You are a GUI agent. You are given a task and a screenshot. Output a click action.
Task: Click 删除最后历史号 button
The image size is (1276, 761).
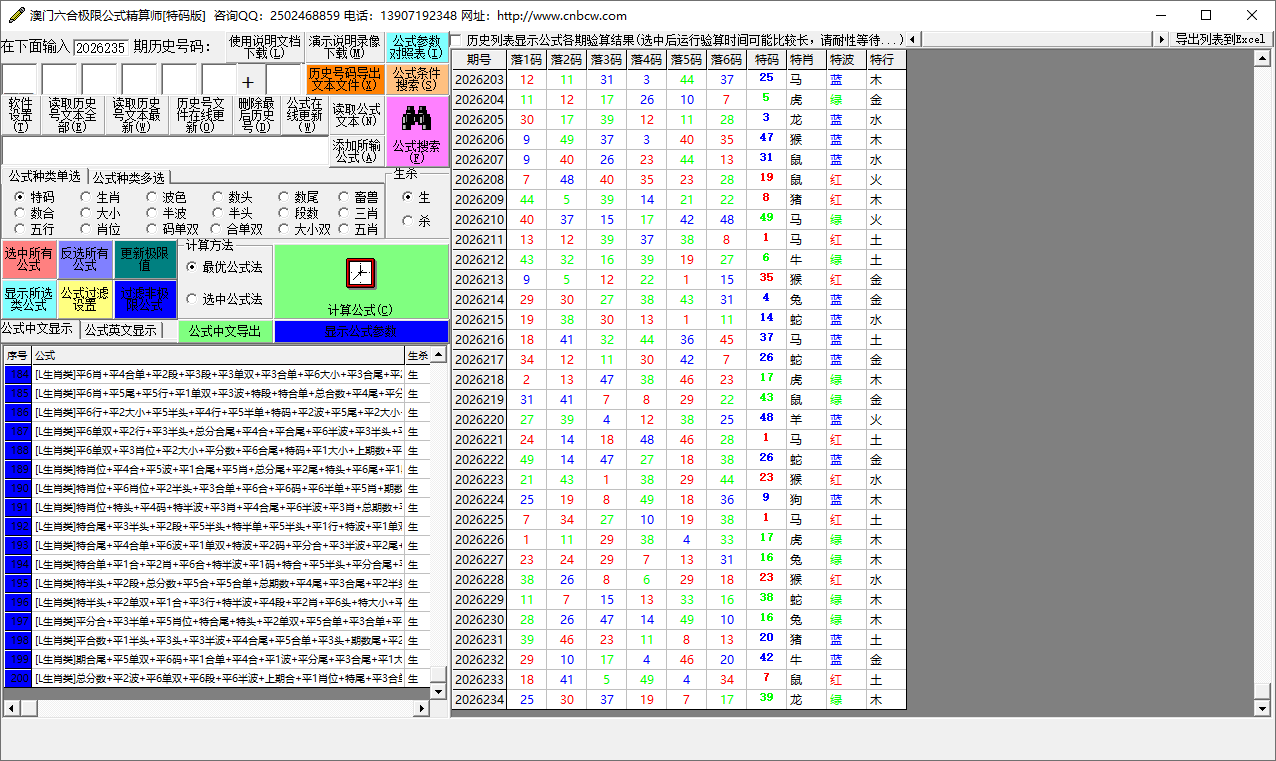coord(256,116)
